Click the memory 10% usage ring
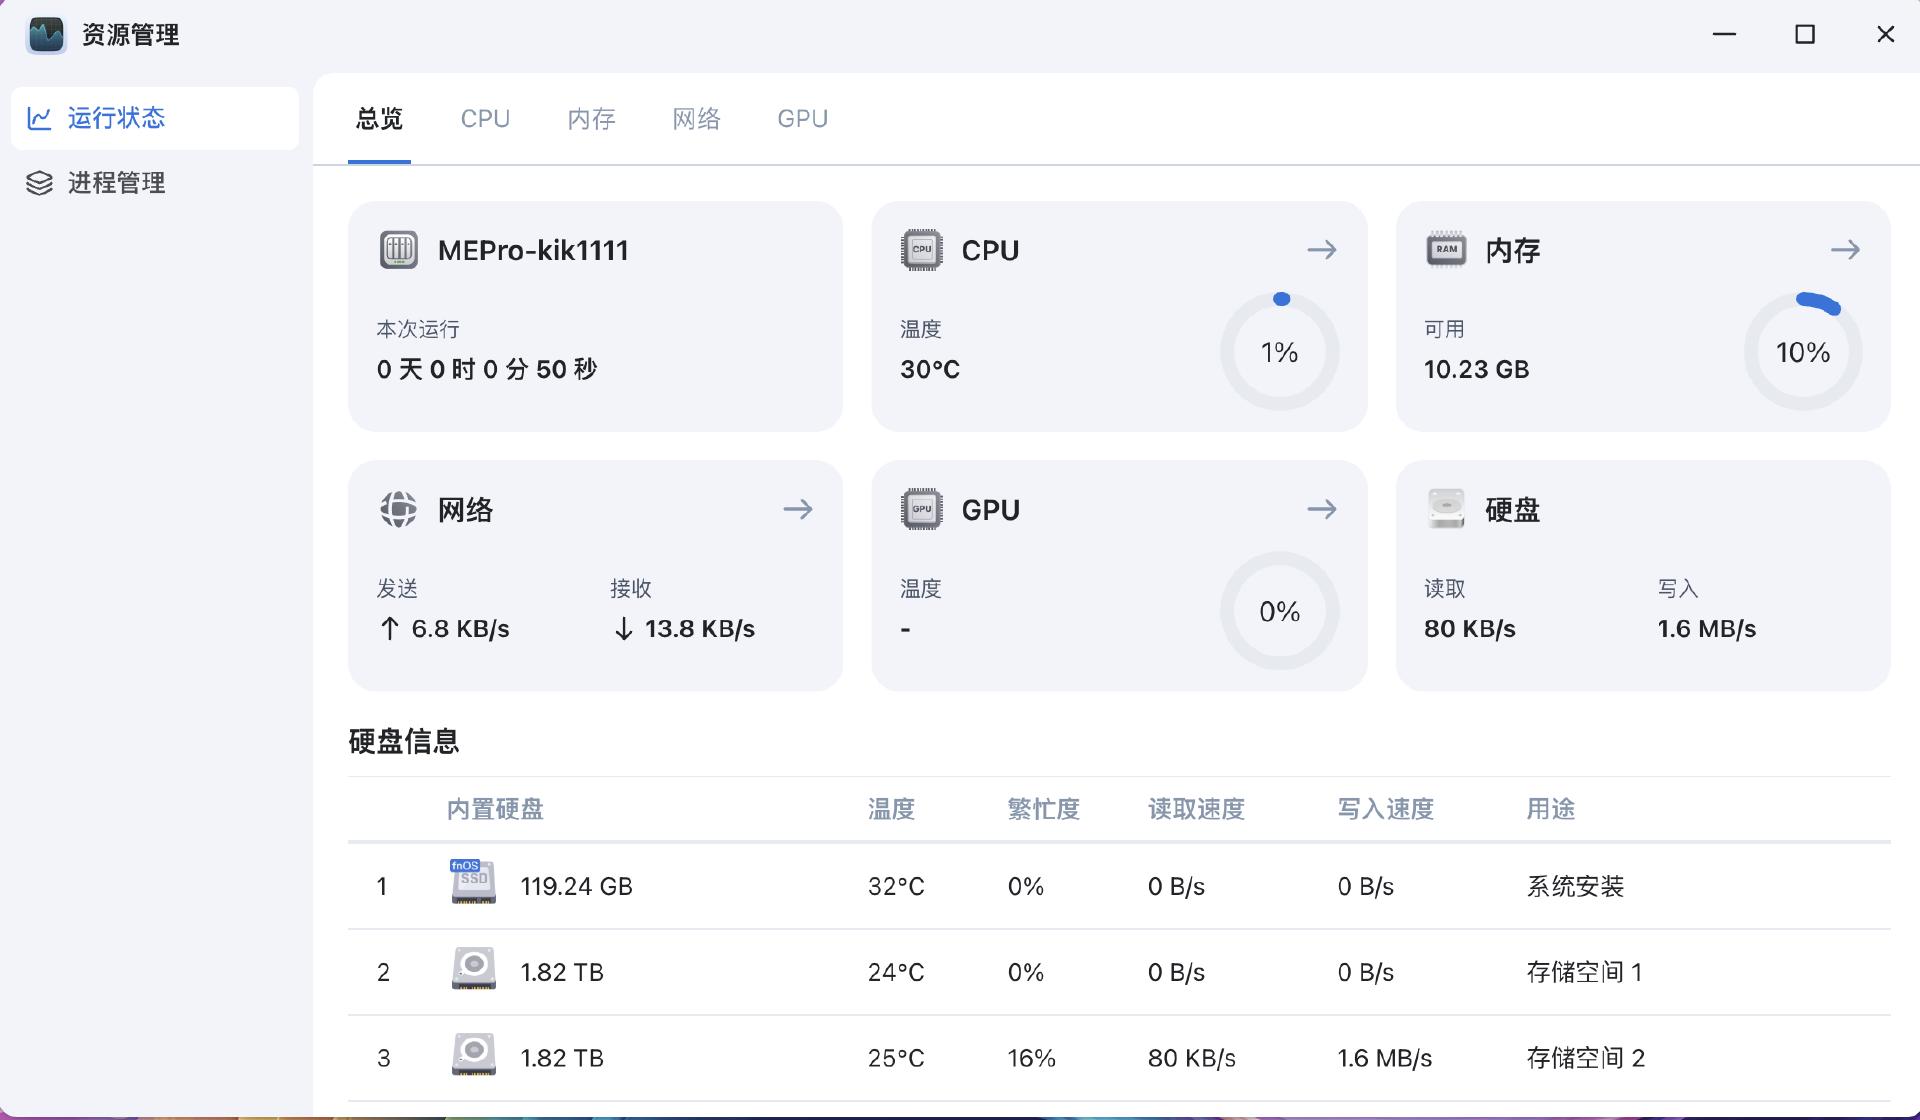 pos(1802,352)
